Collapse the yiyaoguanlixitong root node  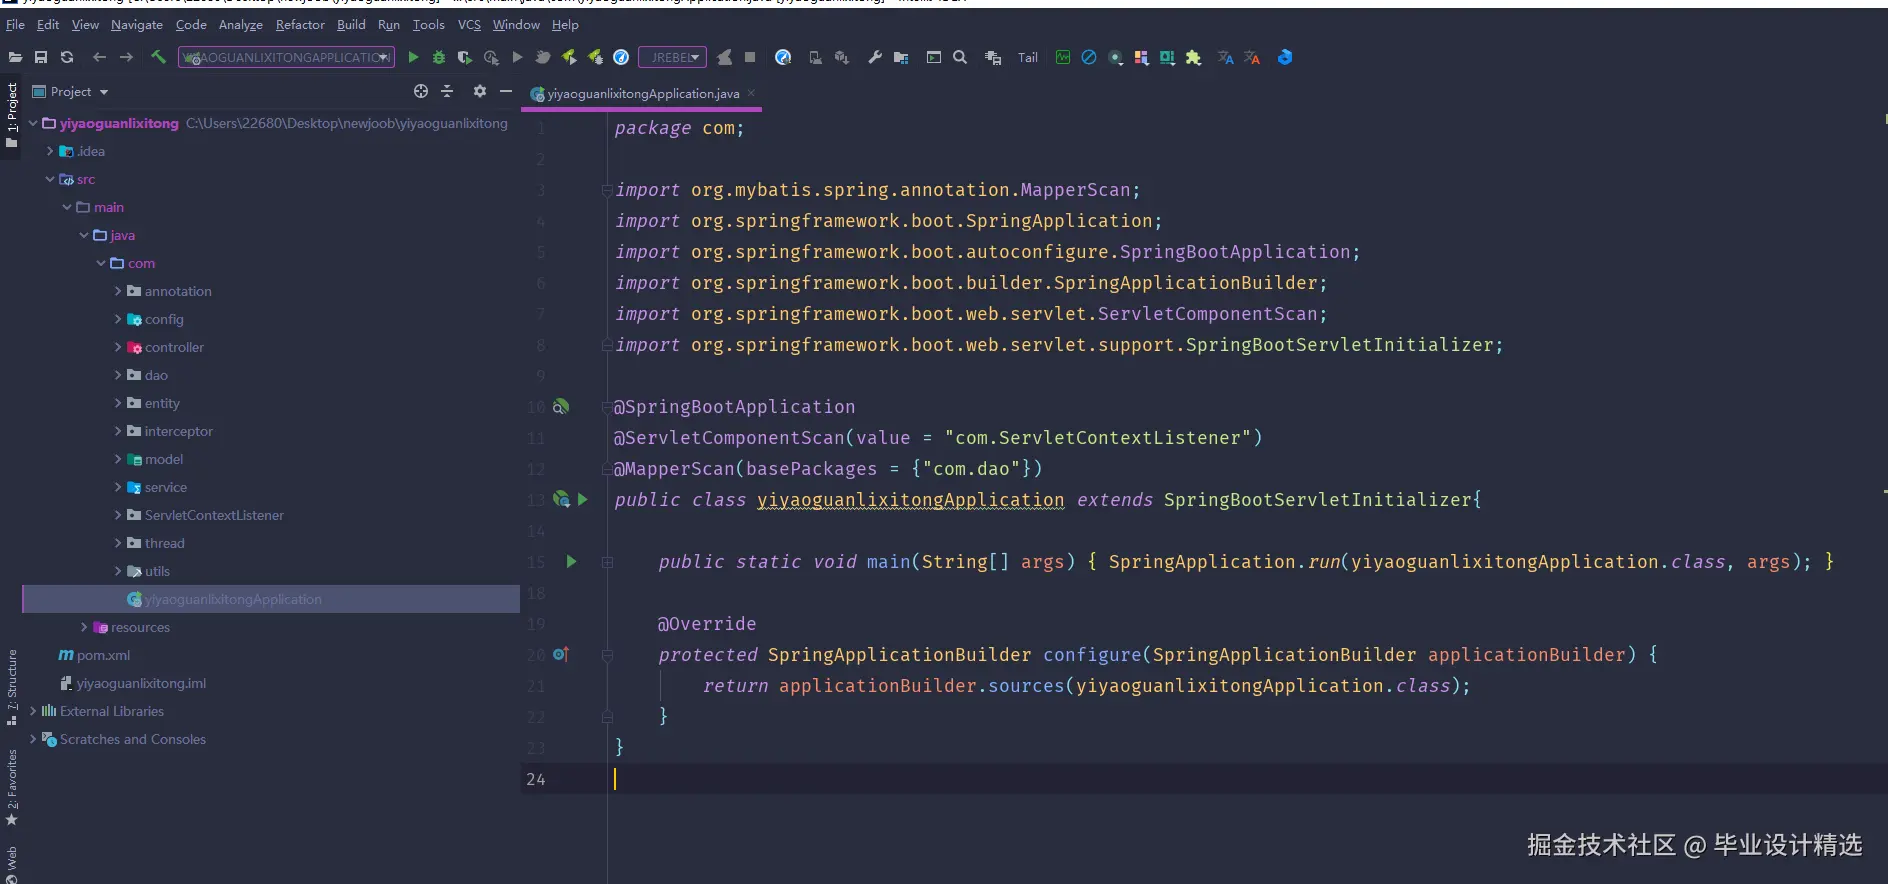(x=33, y=124)
